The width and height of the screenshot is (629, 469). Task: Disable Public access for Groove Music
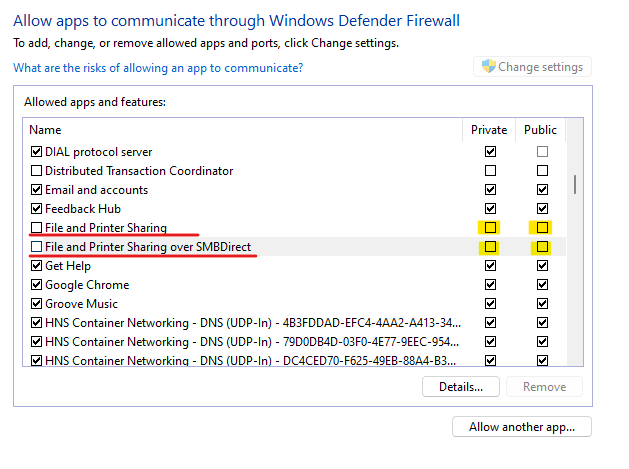pos(542,304)
